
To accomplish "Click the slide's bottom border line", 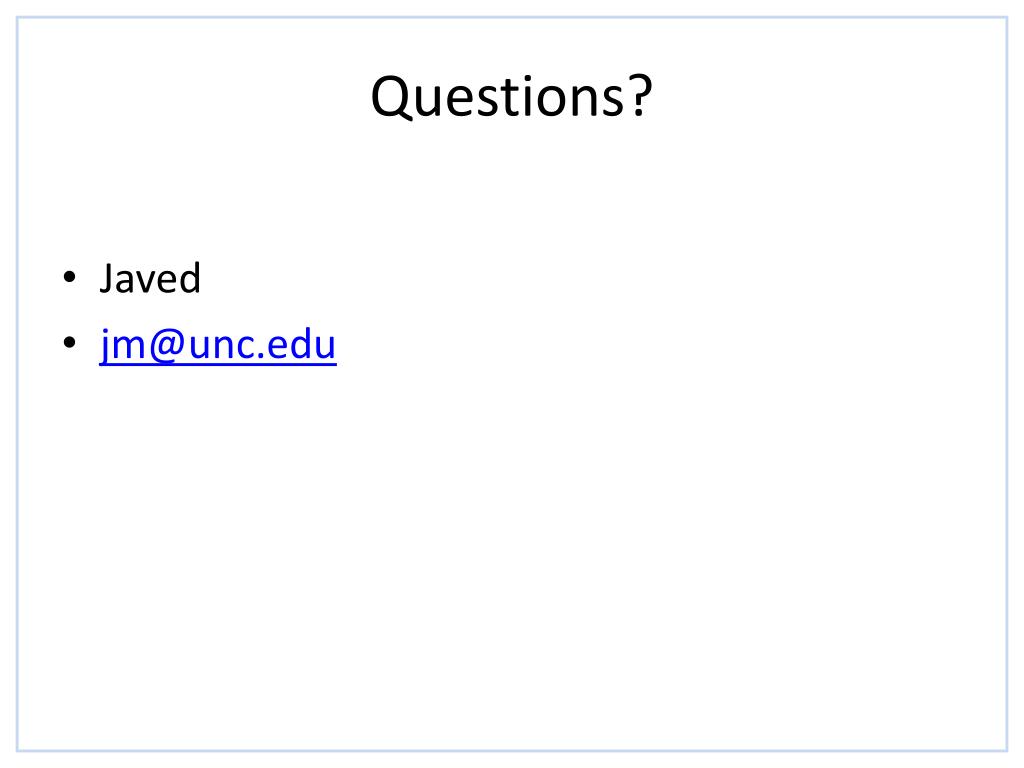I will (x=512, y=750).
